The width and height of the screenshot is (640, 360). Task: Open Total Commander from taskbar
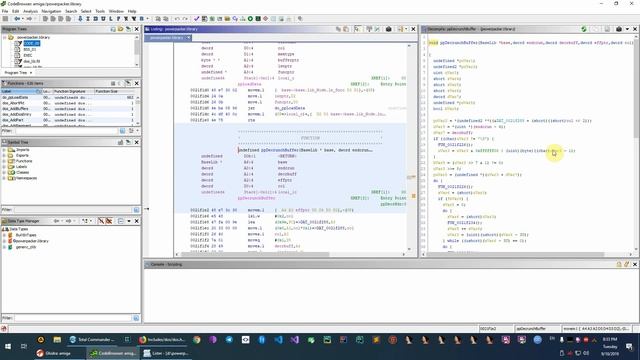pos(92,340)
